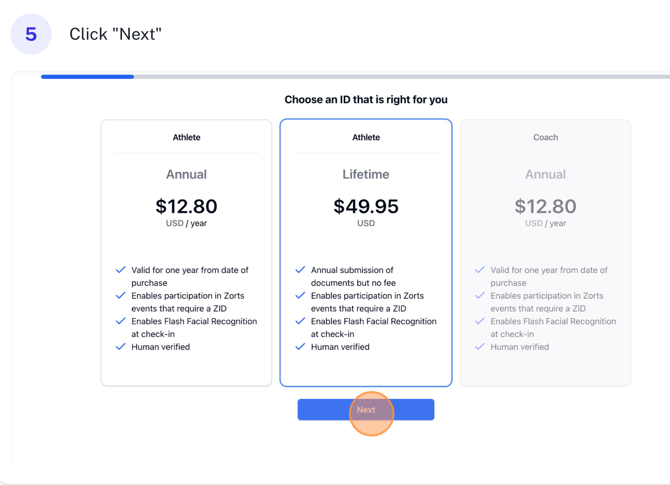Click checkmark beside "Valid for one year" in Athlete Annual card
The width and height of the screenshot is (670, 485).
pyautogui.click(x=121, y=270)
